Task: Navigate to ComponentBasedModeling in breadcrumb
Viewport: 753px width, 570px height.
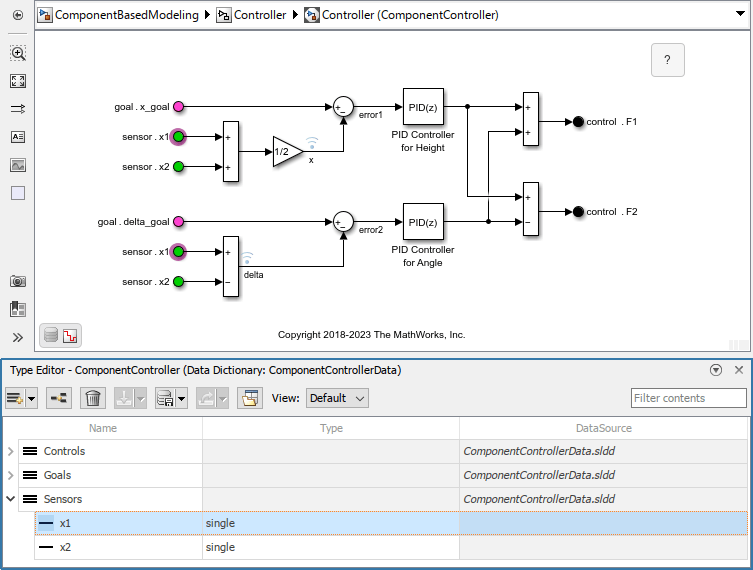Action: (126, 15)
